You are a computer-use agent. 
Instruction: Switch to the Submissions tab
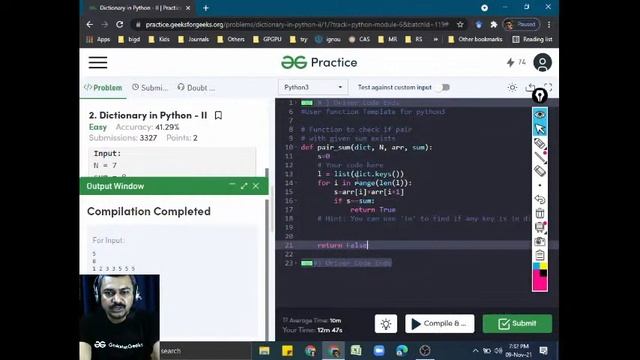point(150,87)
